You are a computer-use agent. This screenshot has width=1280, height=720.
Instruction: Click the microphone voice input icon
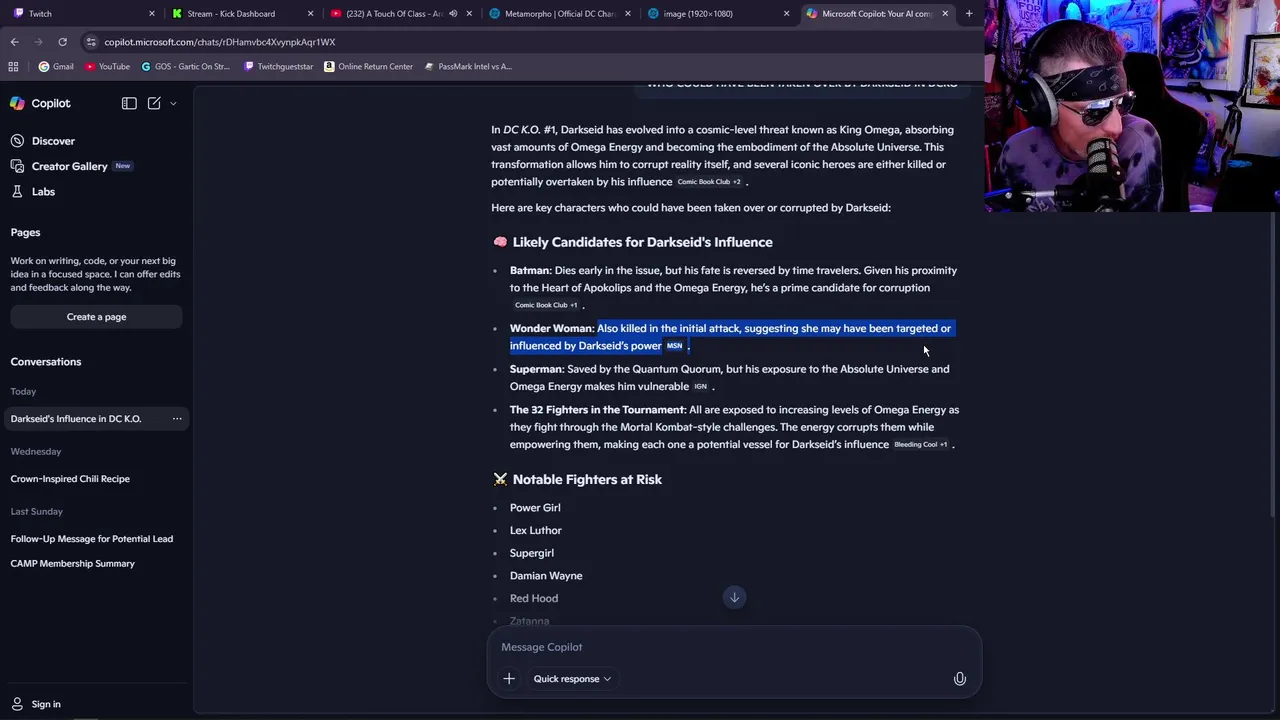click(x=959, y=679)
